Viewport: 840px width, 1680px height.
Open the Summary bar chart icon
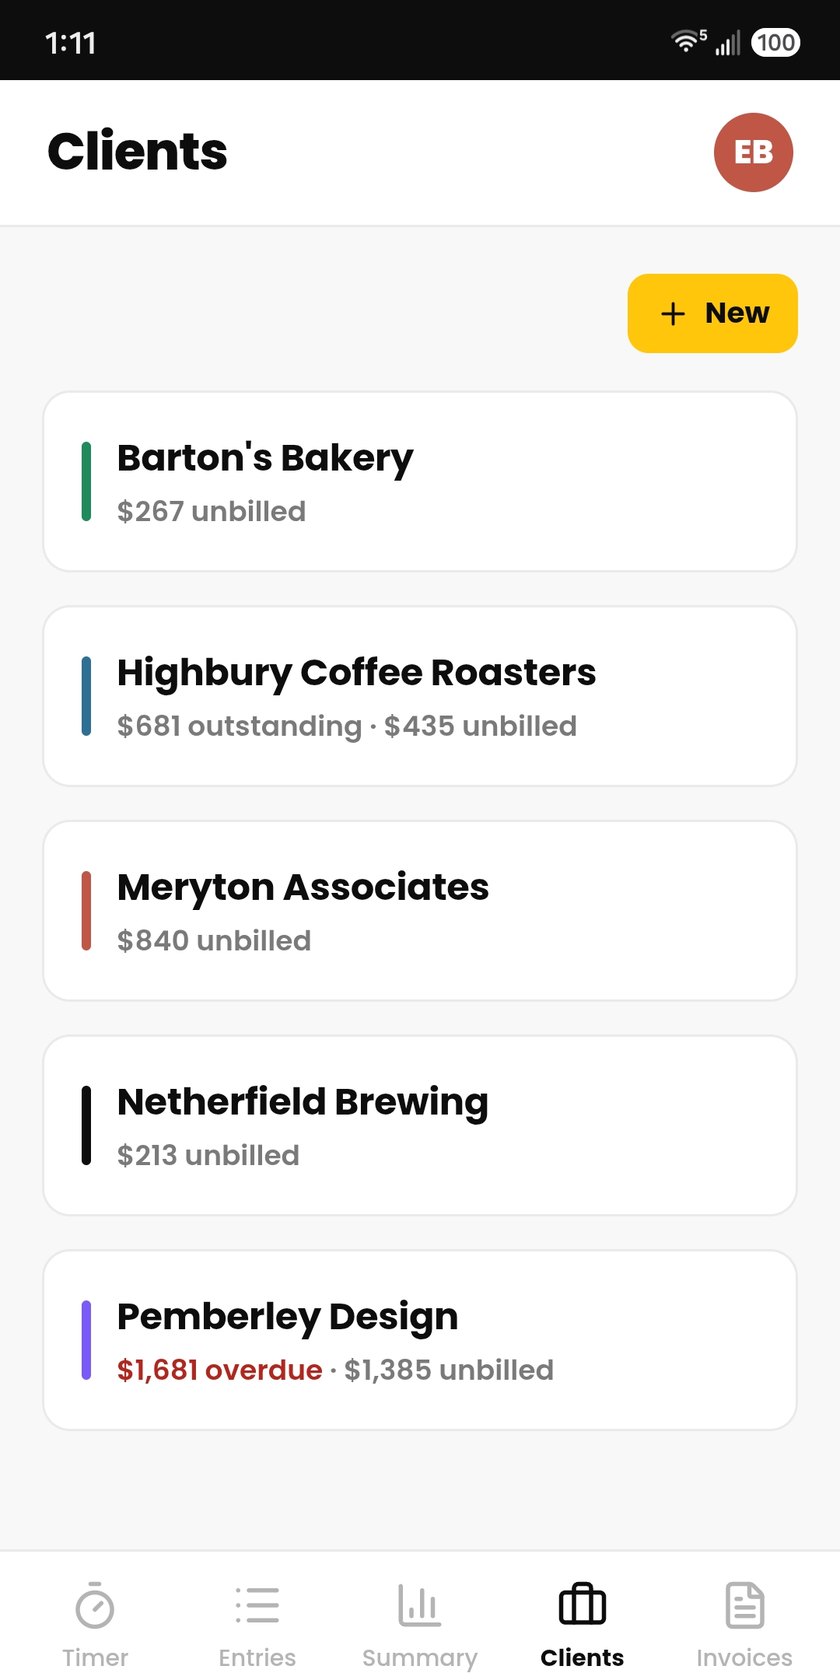419,1605
